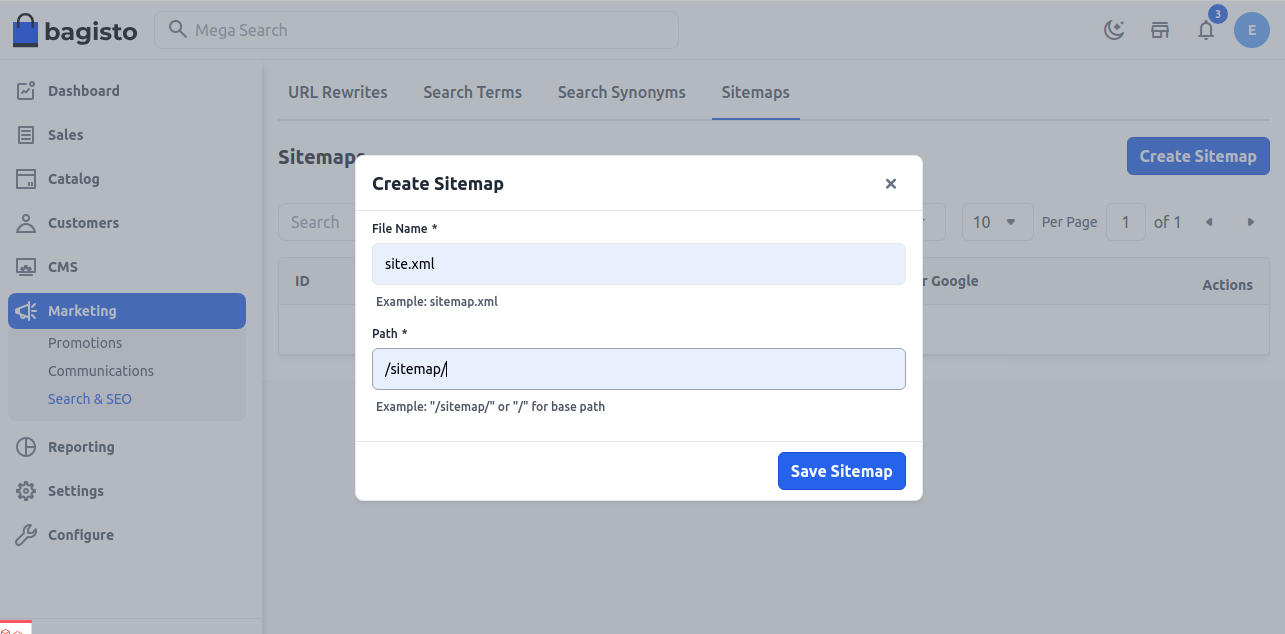Screen dimensions: 1285x634
Task: Select Promotions submenu link
Action: 85,343
